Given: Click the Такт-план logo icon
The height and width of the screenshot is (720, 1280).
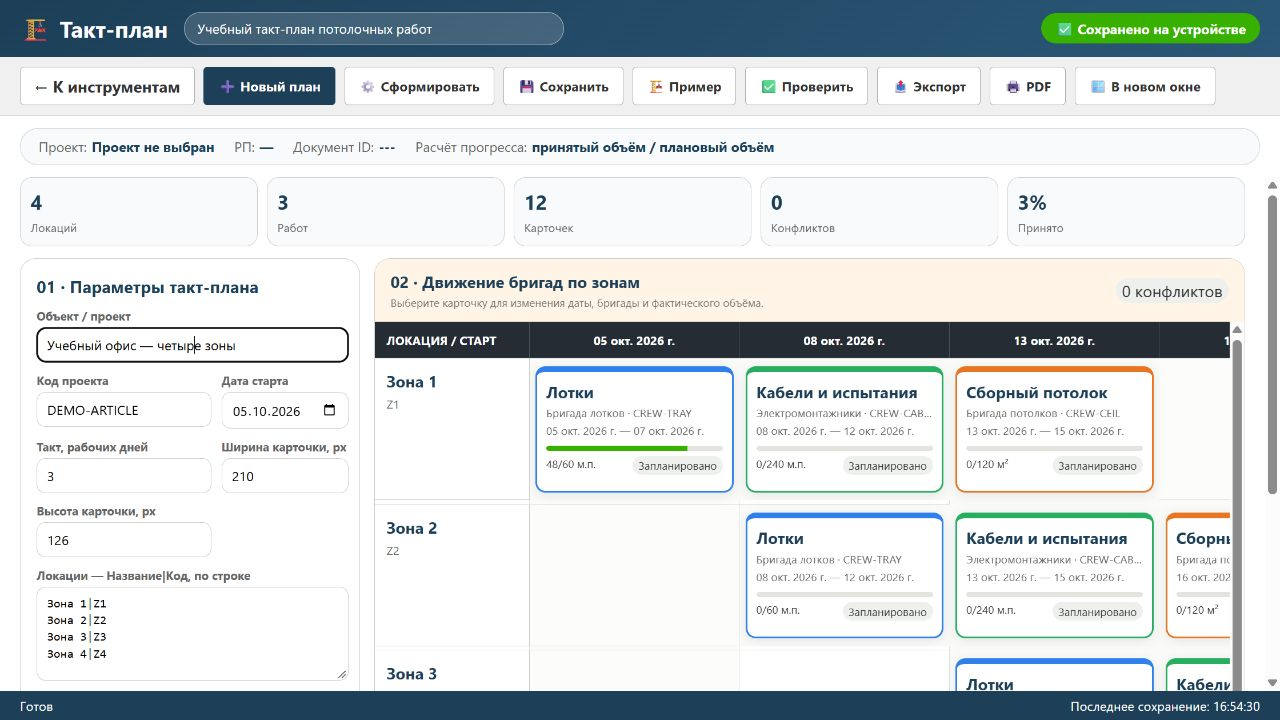Looking at the screenshot, I should coord(37,30).
